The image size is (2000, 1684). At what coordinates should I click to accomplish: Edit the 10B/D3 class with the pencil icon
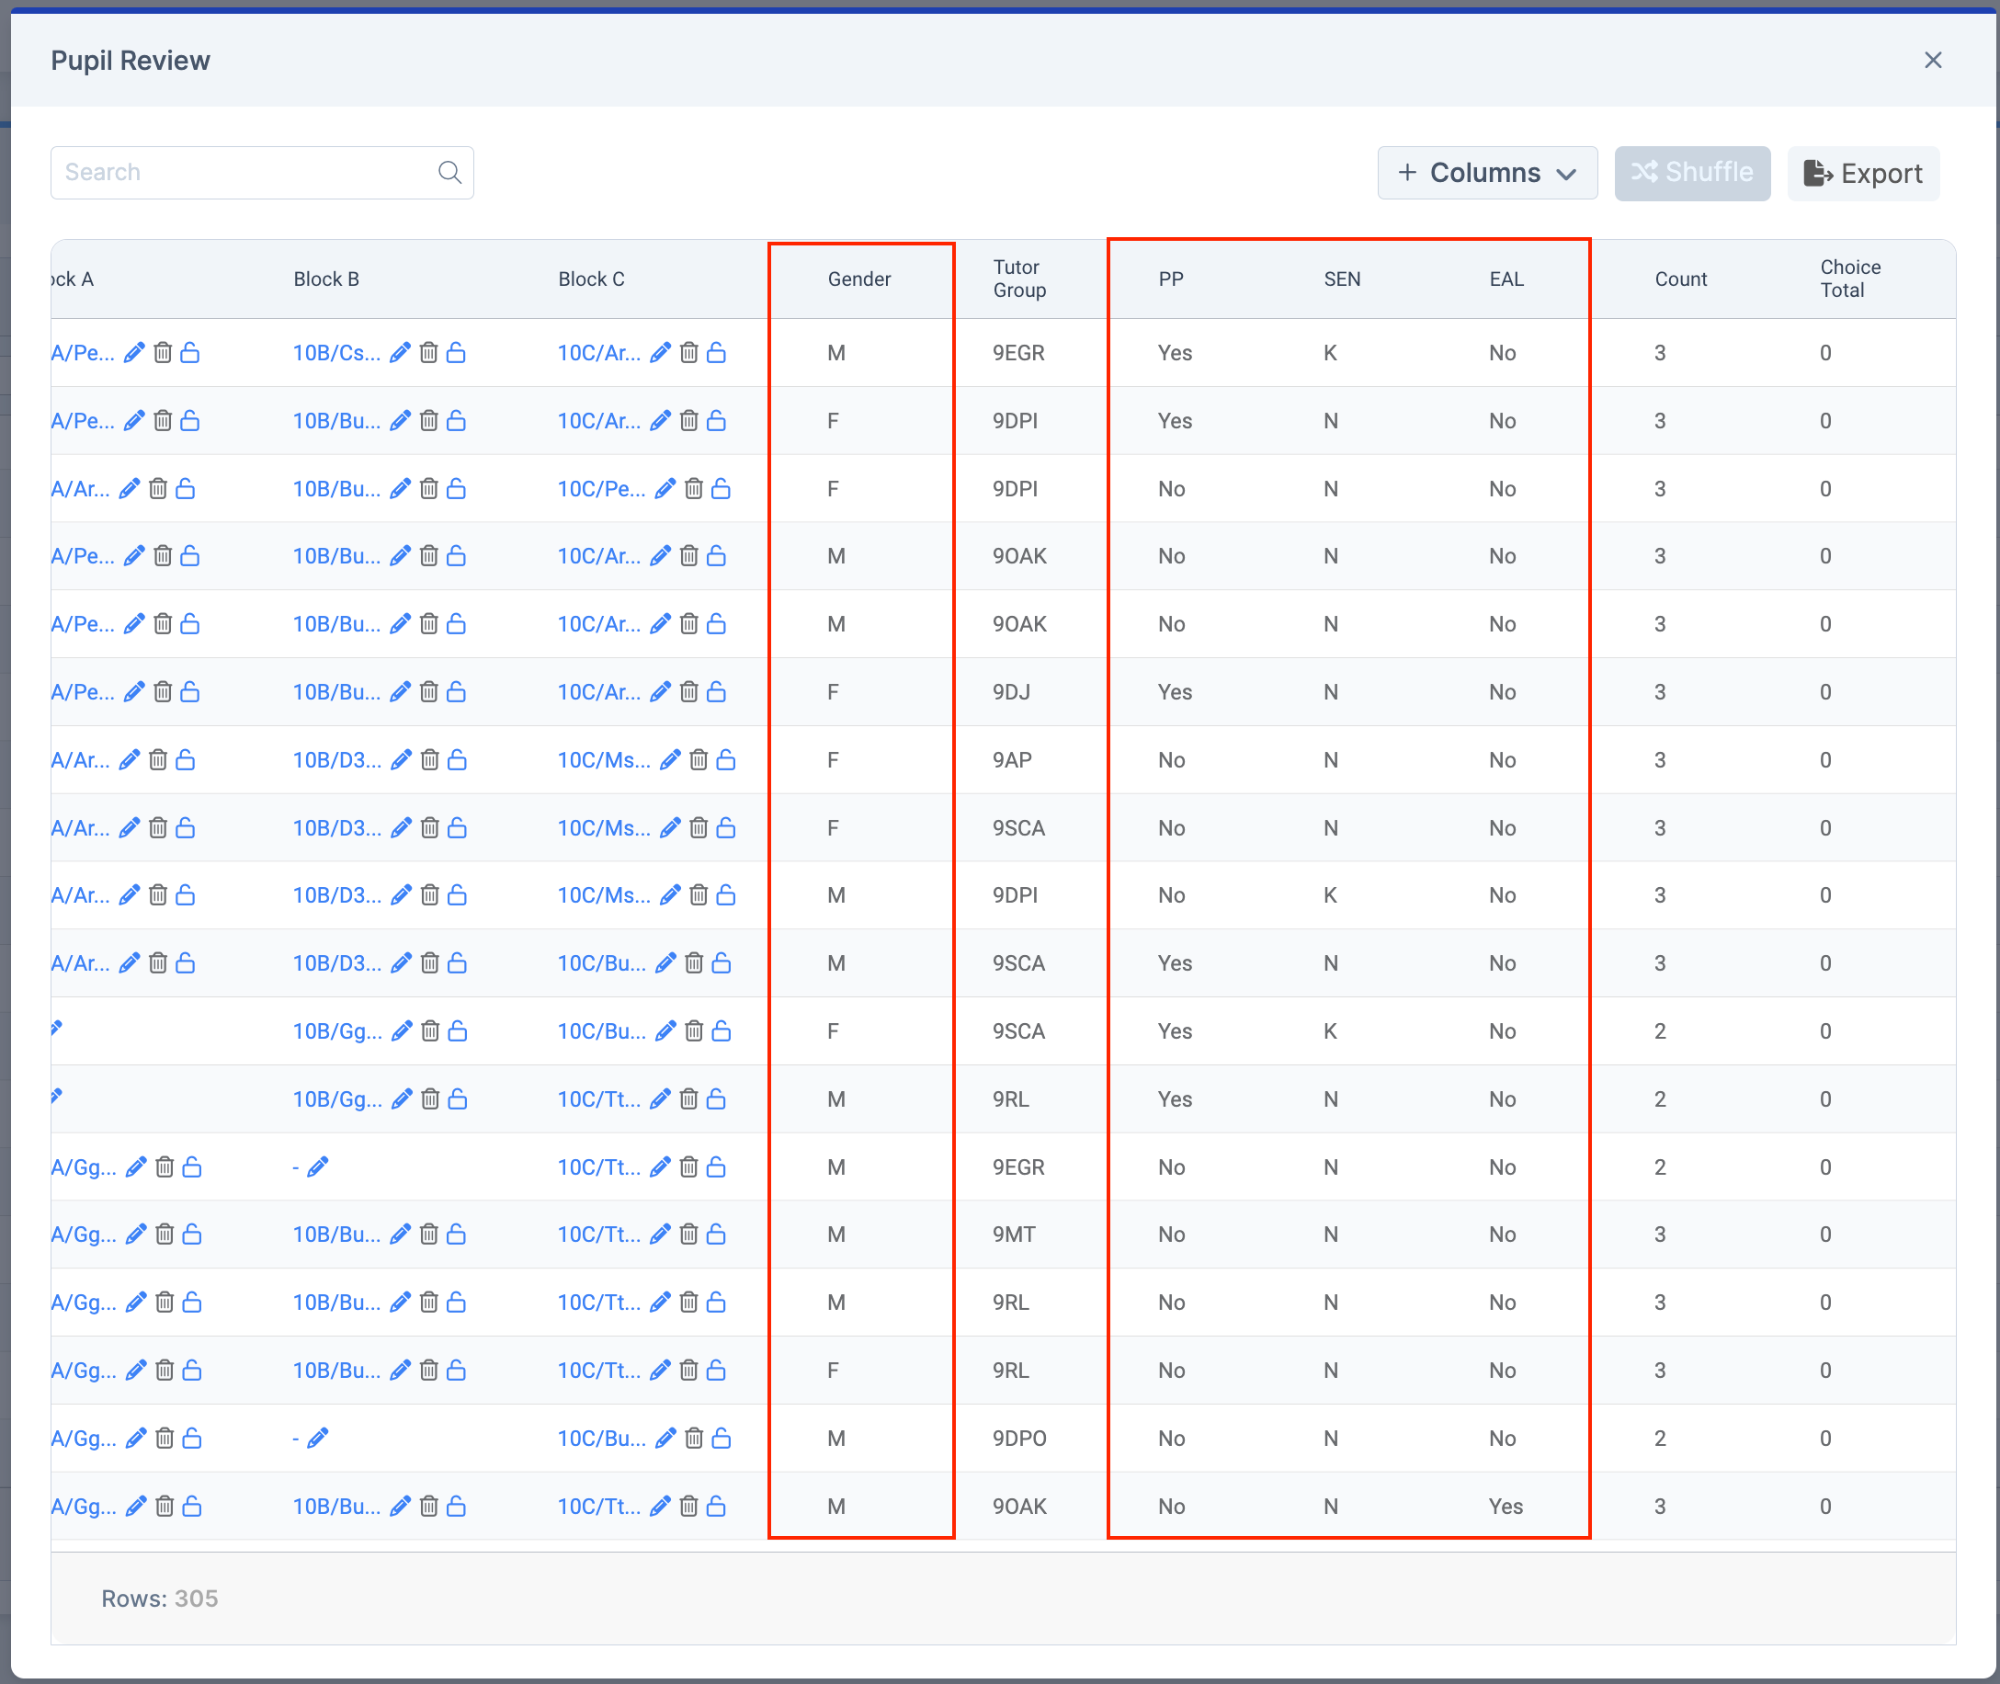(400, 759)
